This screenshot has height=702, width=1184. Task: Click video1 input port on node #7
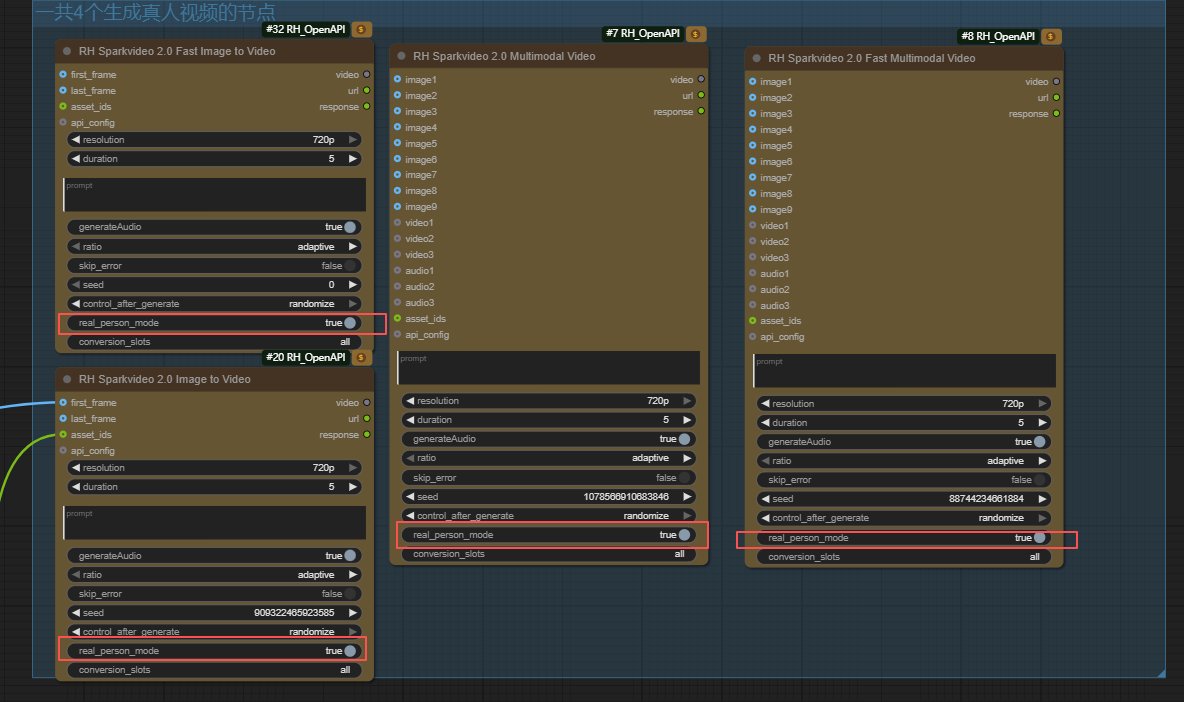pyautogui.click(x=397, y=223)
